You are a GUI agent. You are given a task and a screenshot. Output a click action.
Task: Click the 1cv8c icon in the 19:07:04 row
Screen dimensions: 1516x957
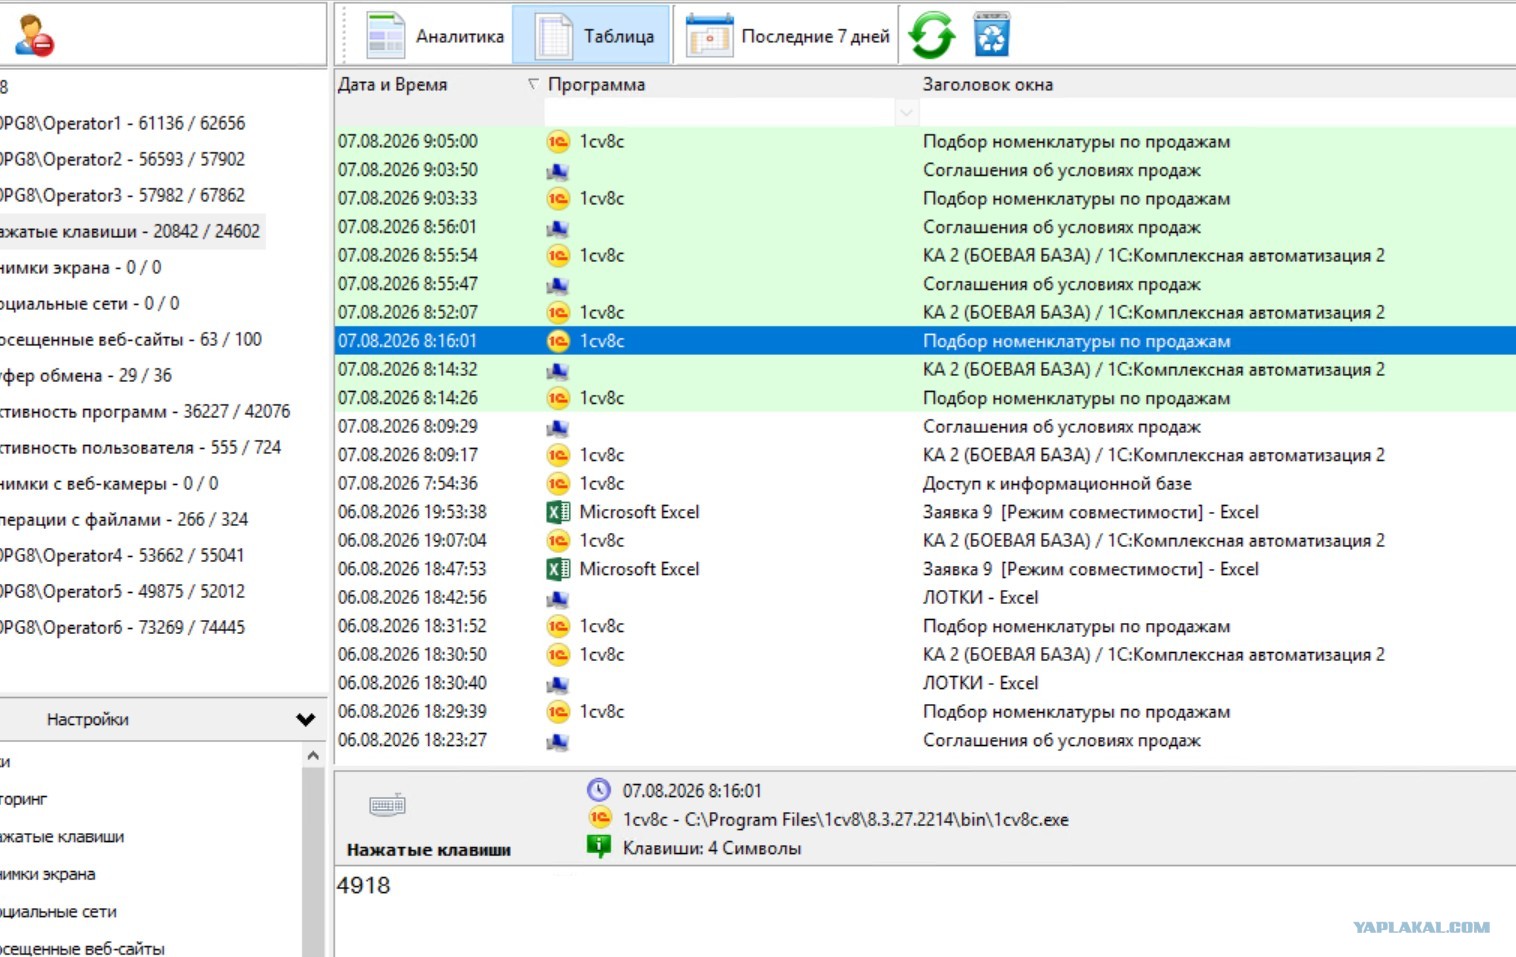(558, 541)
